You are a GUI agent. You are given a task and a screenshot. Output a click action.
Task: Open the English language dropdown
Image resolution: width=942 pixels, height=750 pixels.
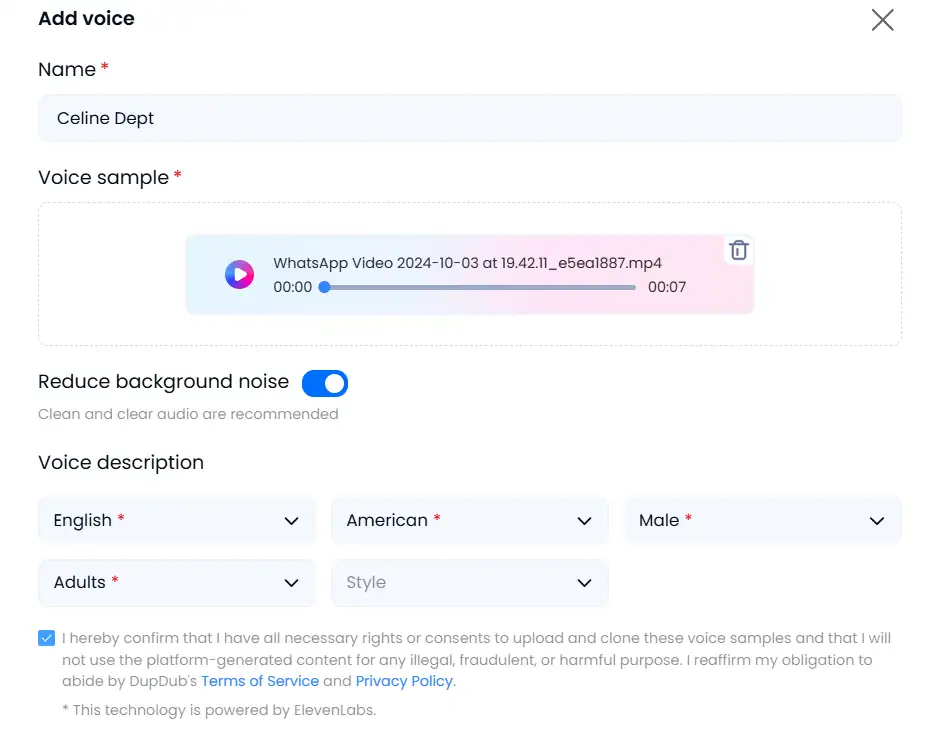click(x=177, y=520)
